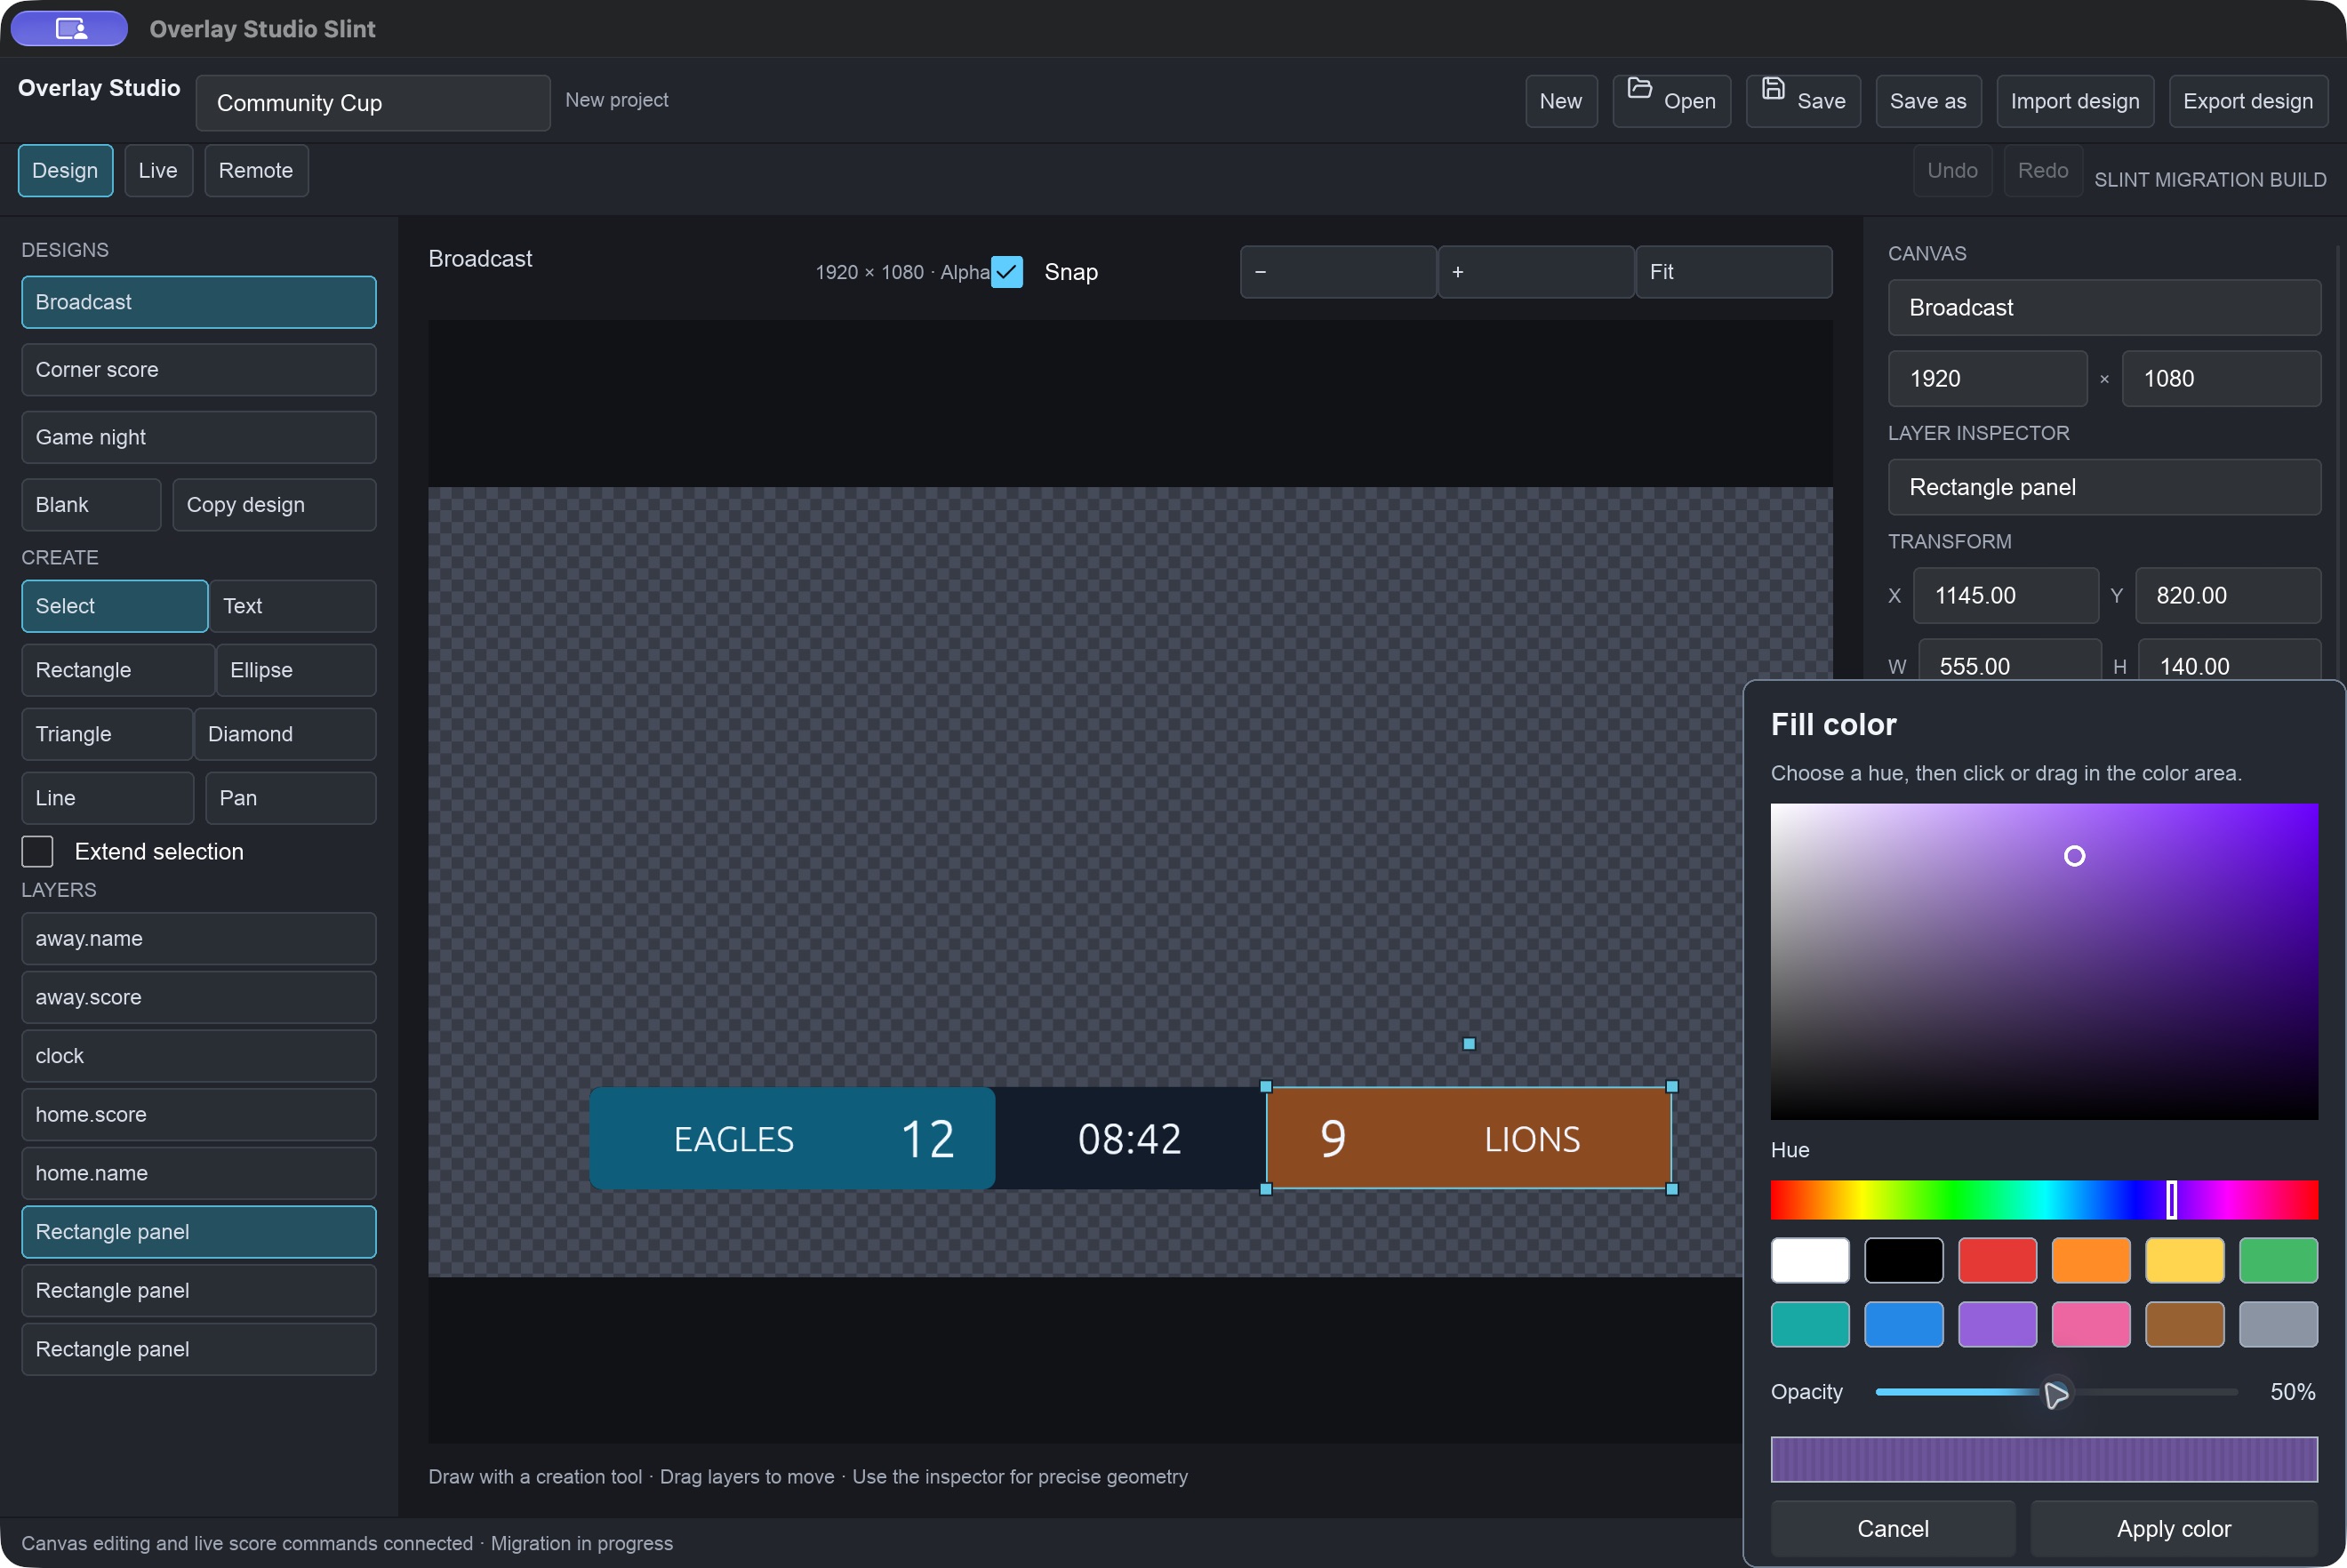Click the Overlay Studio app icon
This screenshot has width=2347, height=1568.
pyautogui.click(x=69, y=28)
